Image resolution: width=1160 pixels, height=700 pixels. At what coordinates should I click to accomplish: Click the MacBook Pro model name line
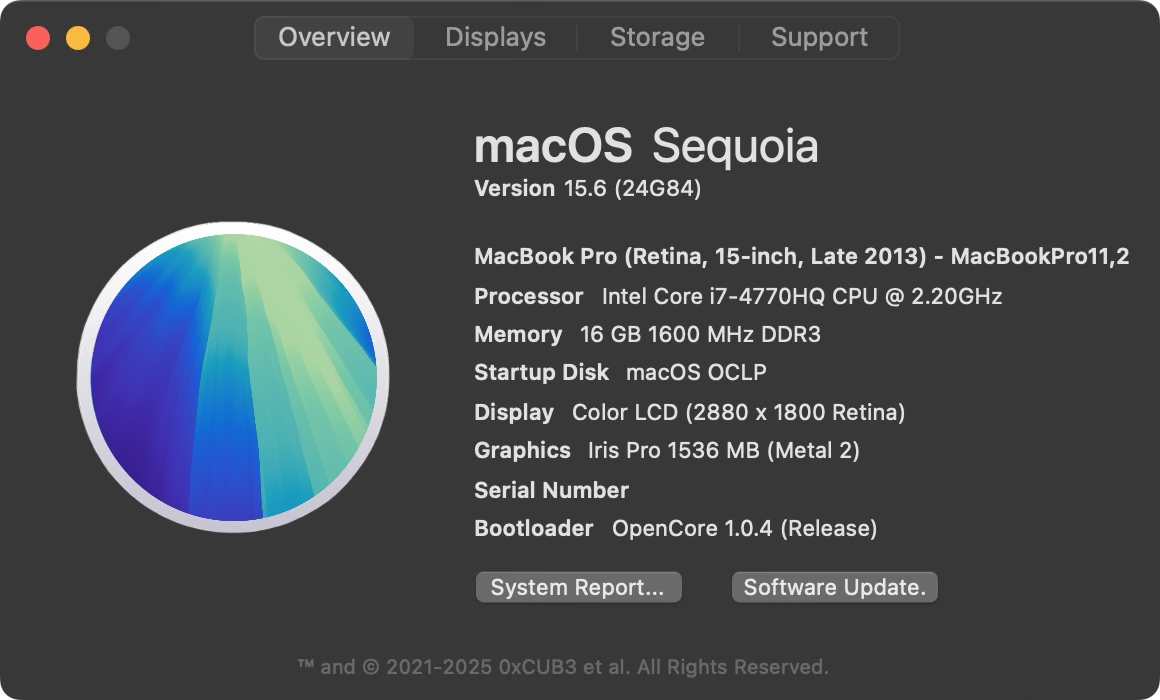801,257
